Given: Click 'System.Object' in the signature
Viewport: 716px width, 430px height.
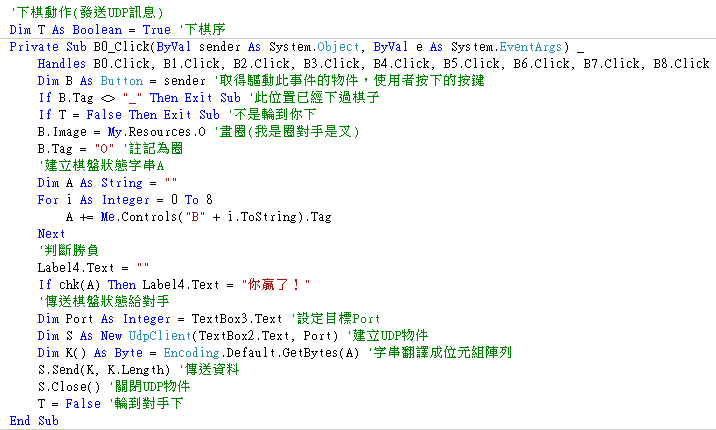Looking at the screenshot, I should (x=314, y=47).
